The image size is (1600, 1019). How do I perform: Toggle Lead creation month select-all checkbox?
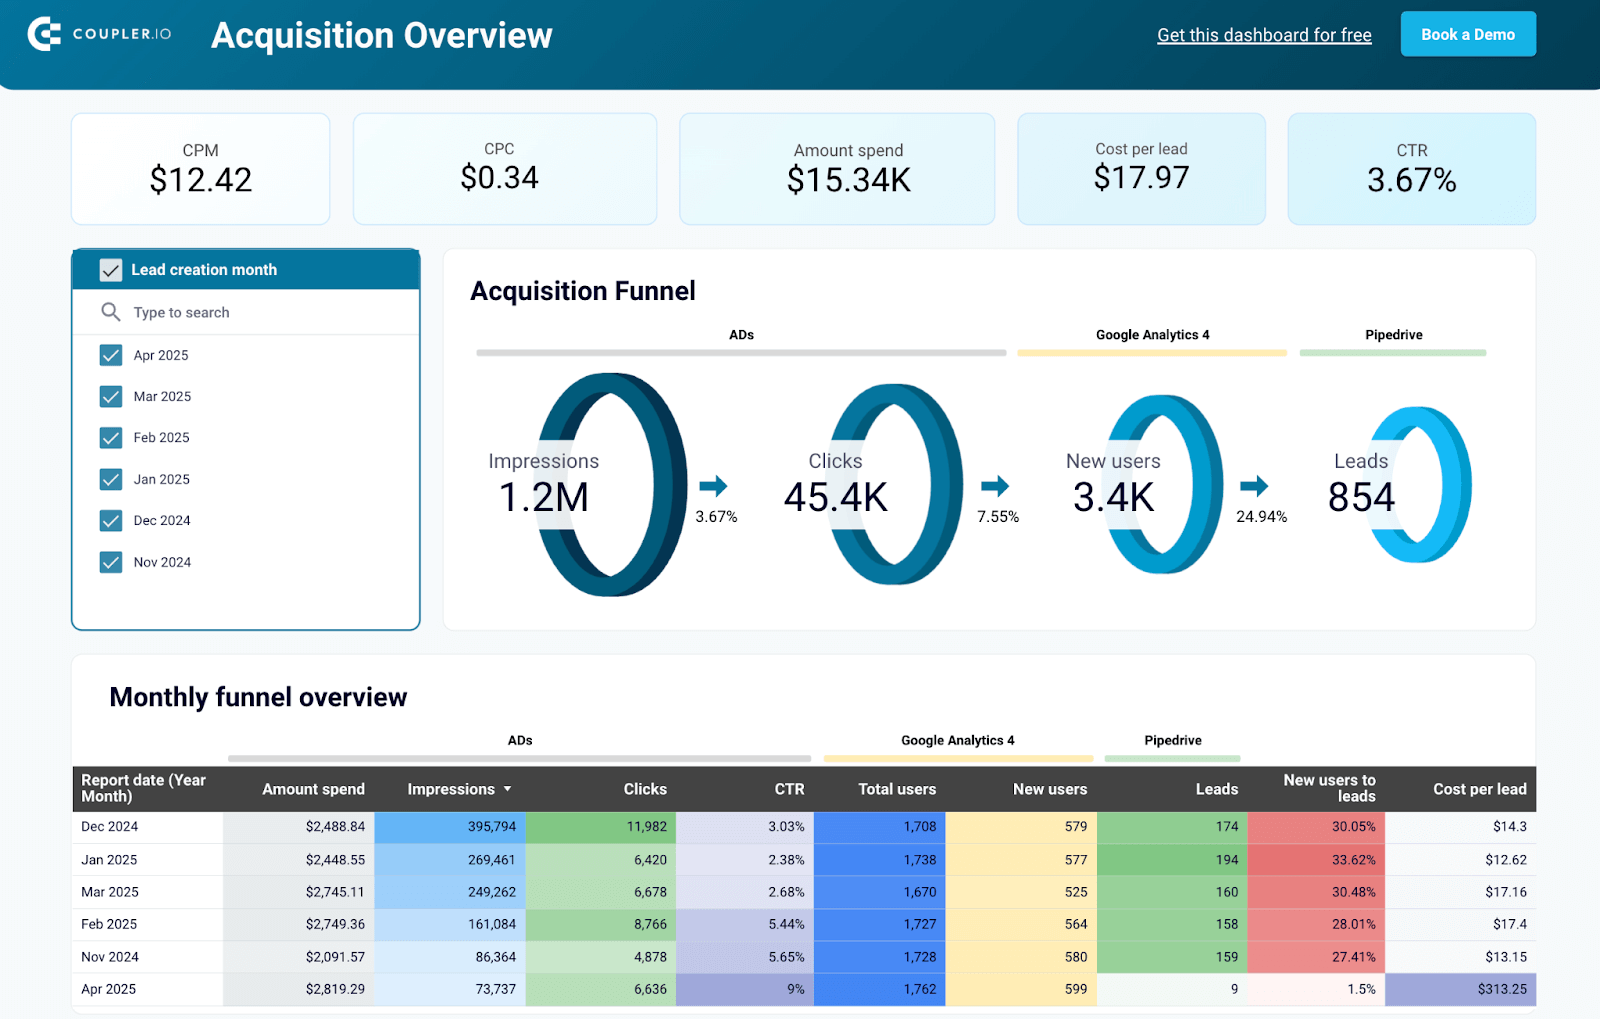[111, 270]
